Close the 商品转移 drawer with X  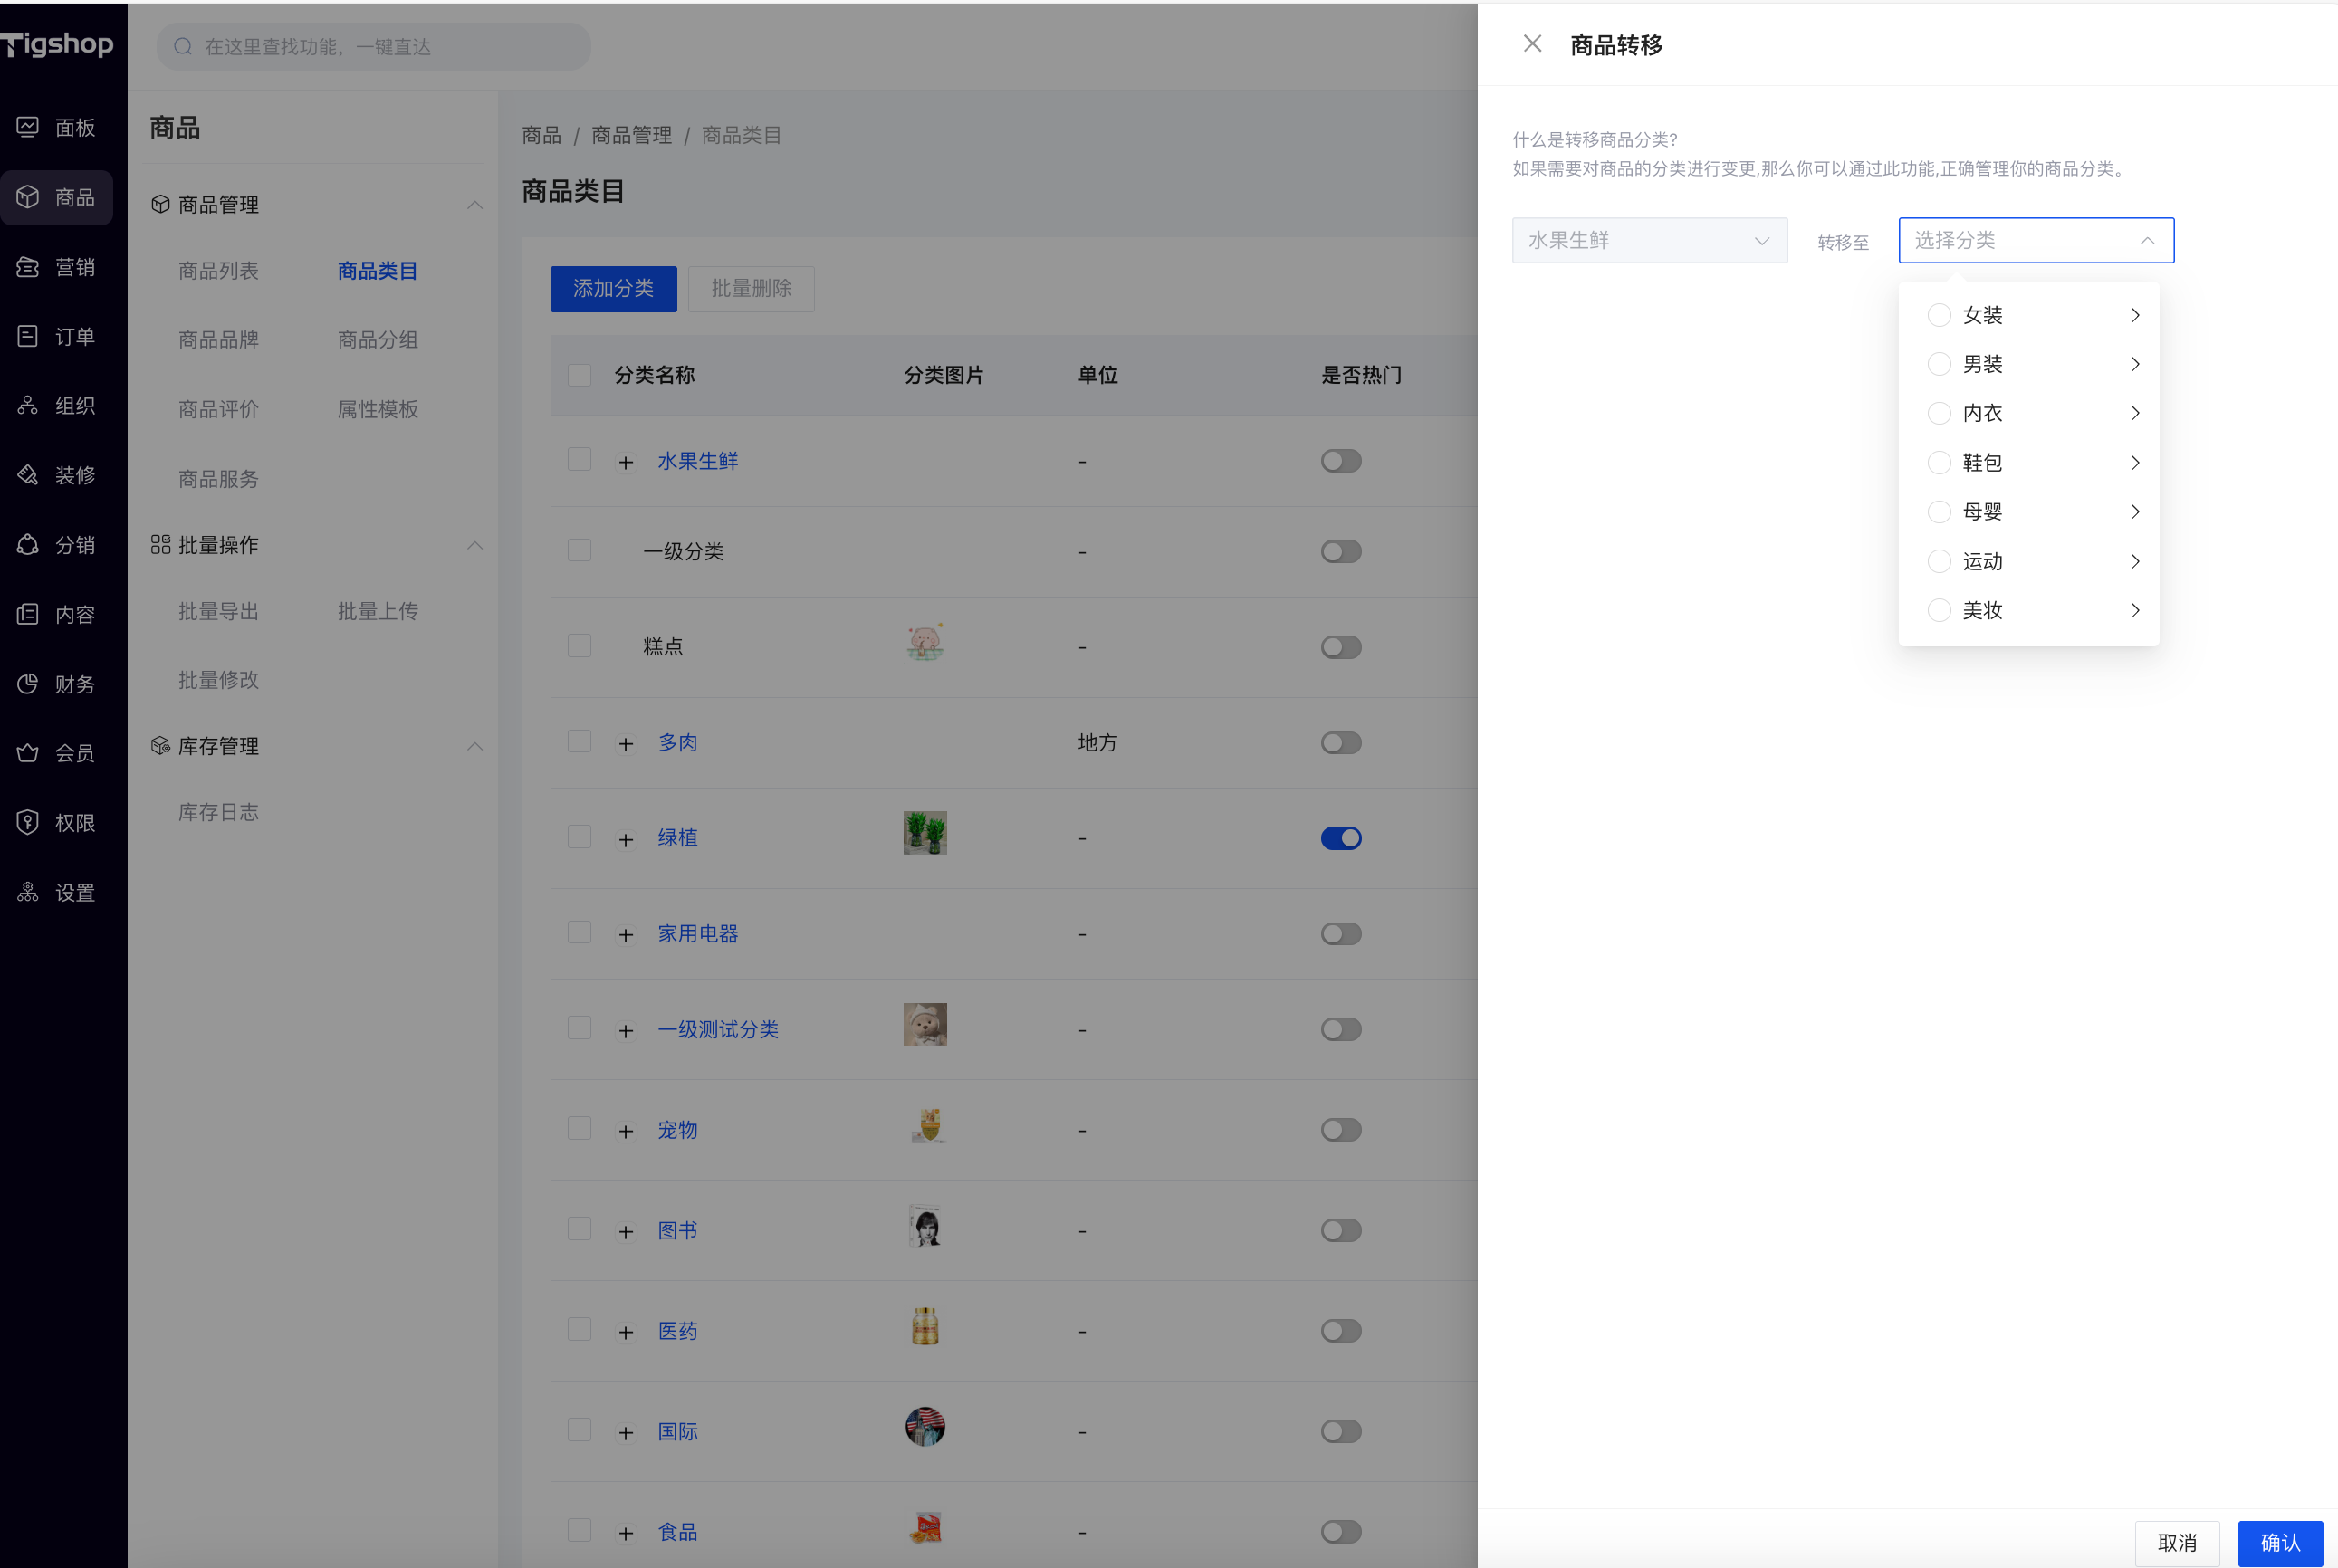(1532, 44)
